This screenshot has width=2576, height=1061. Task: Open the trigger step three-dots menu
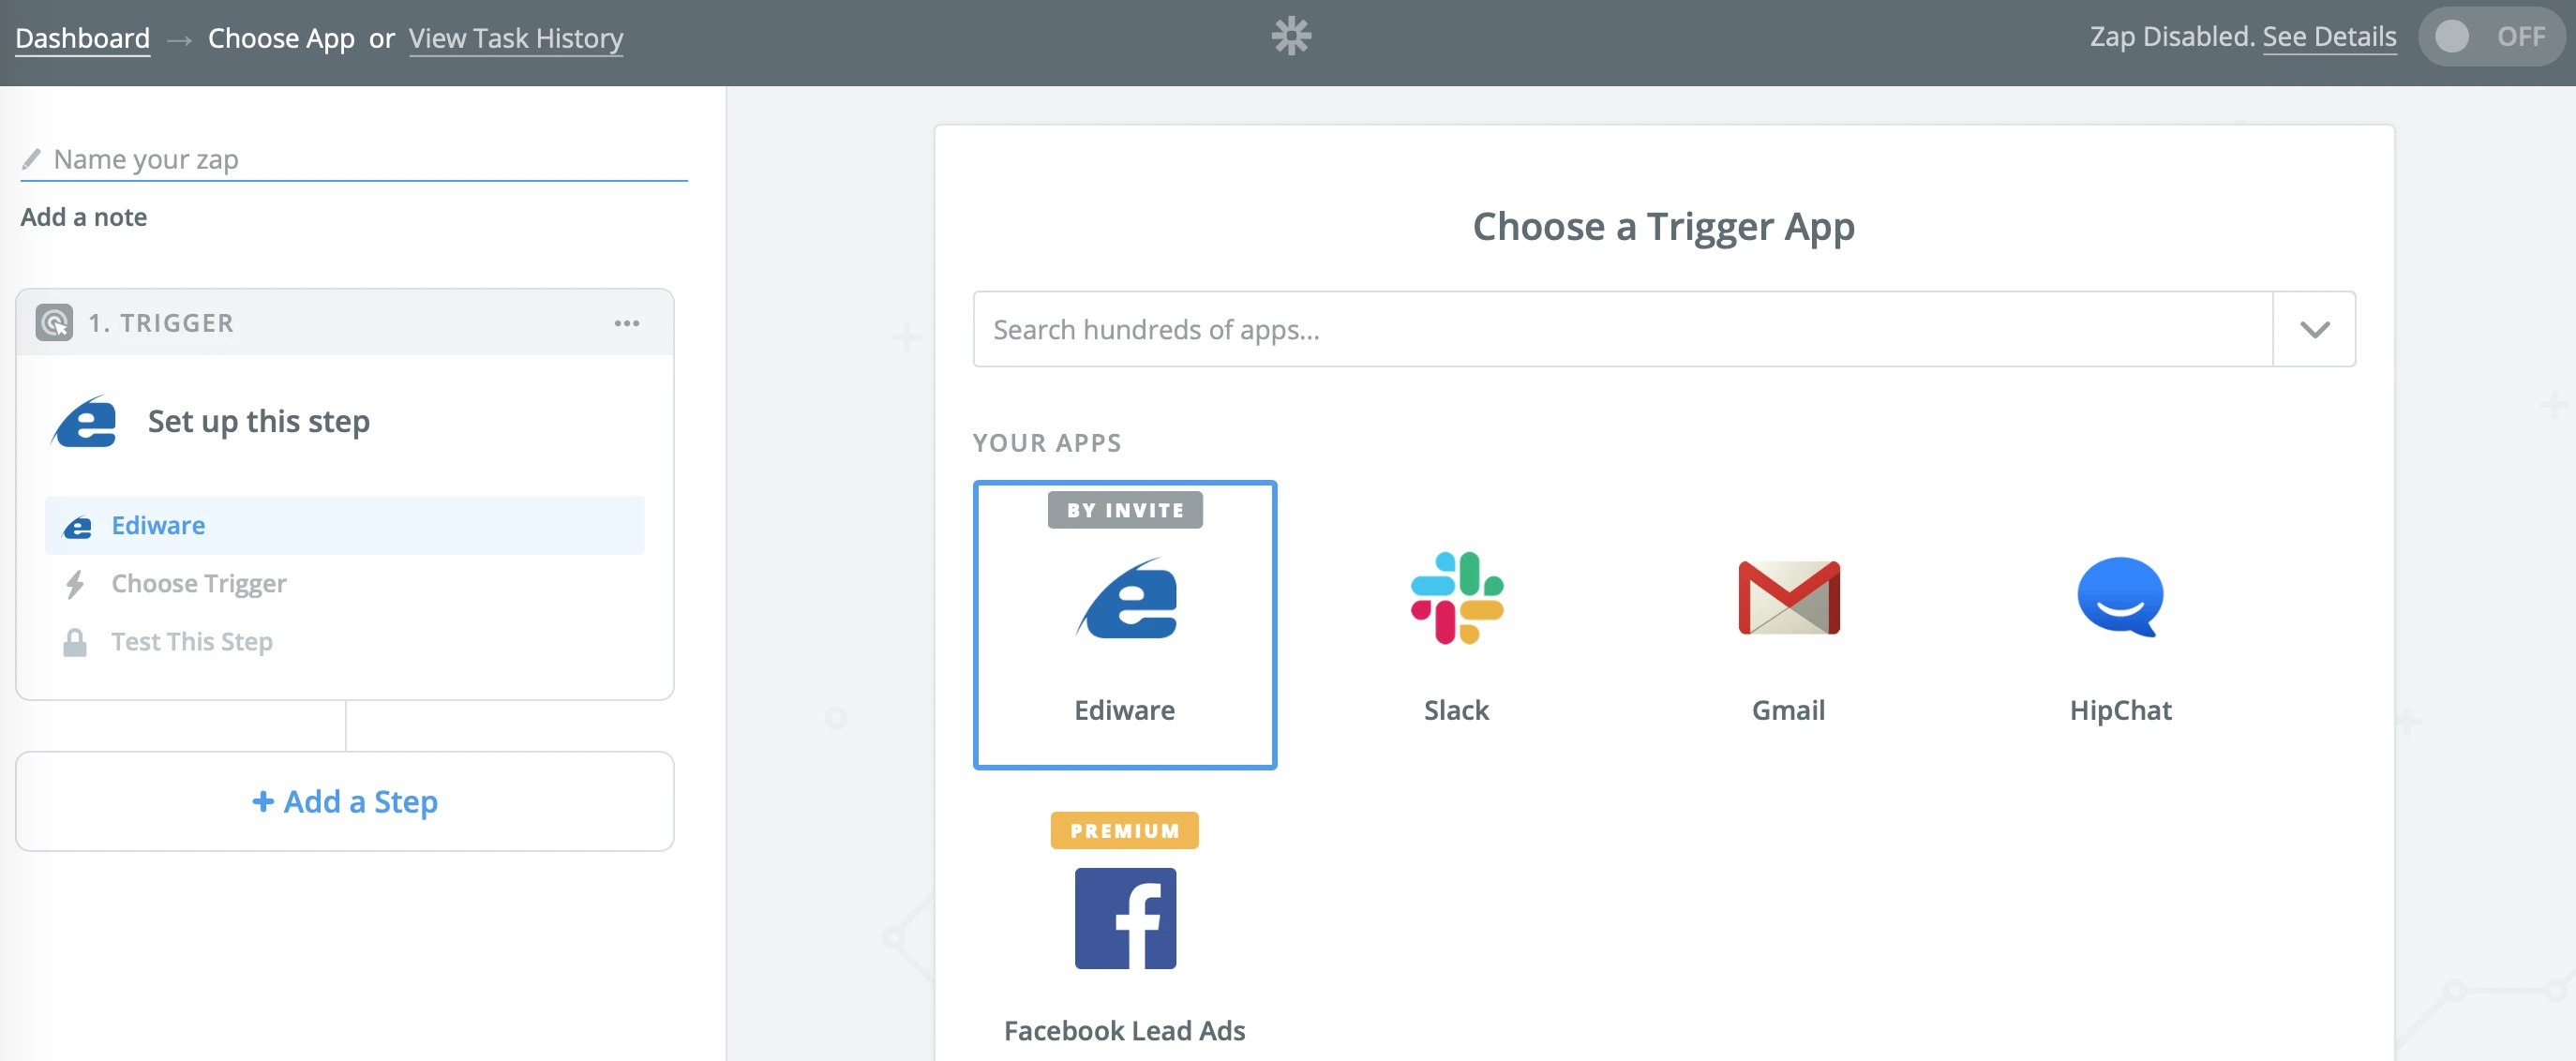627,323
